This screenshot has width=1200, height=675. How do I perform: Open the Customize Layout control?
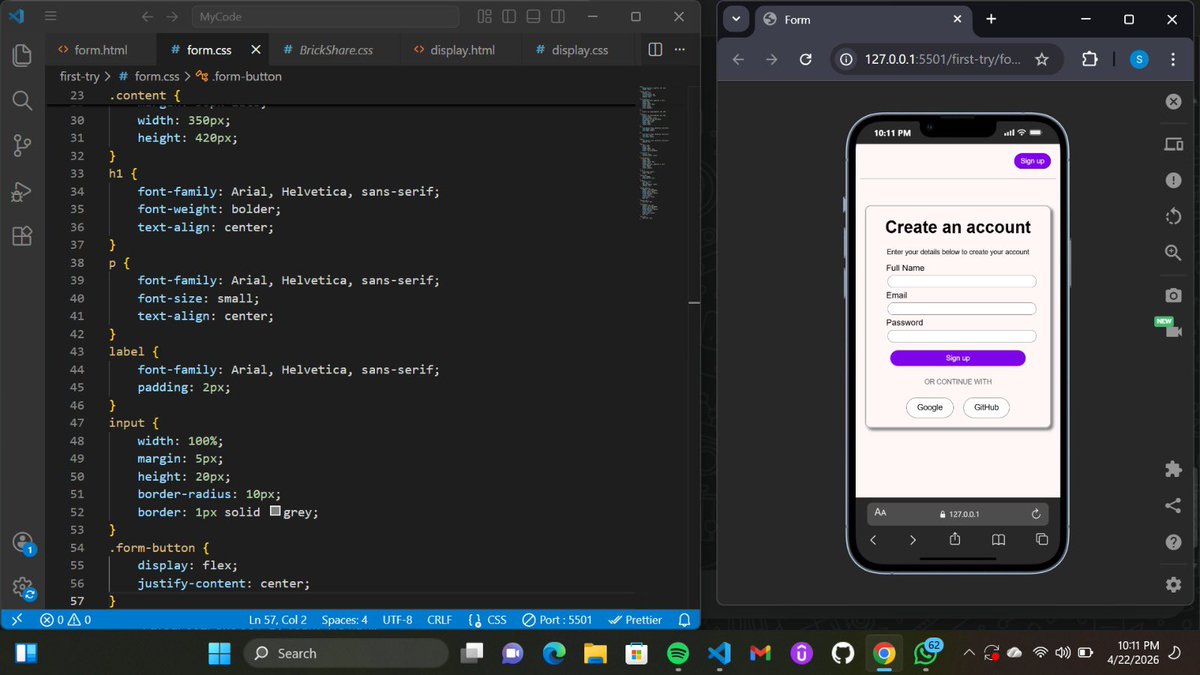(x=485, y=17)
